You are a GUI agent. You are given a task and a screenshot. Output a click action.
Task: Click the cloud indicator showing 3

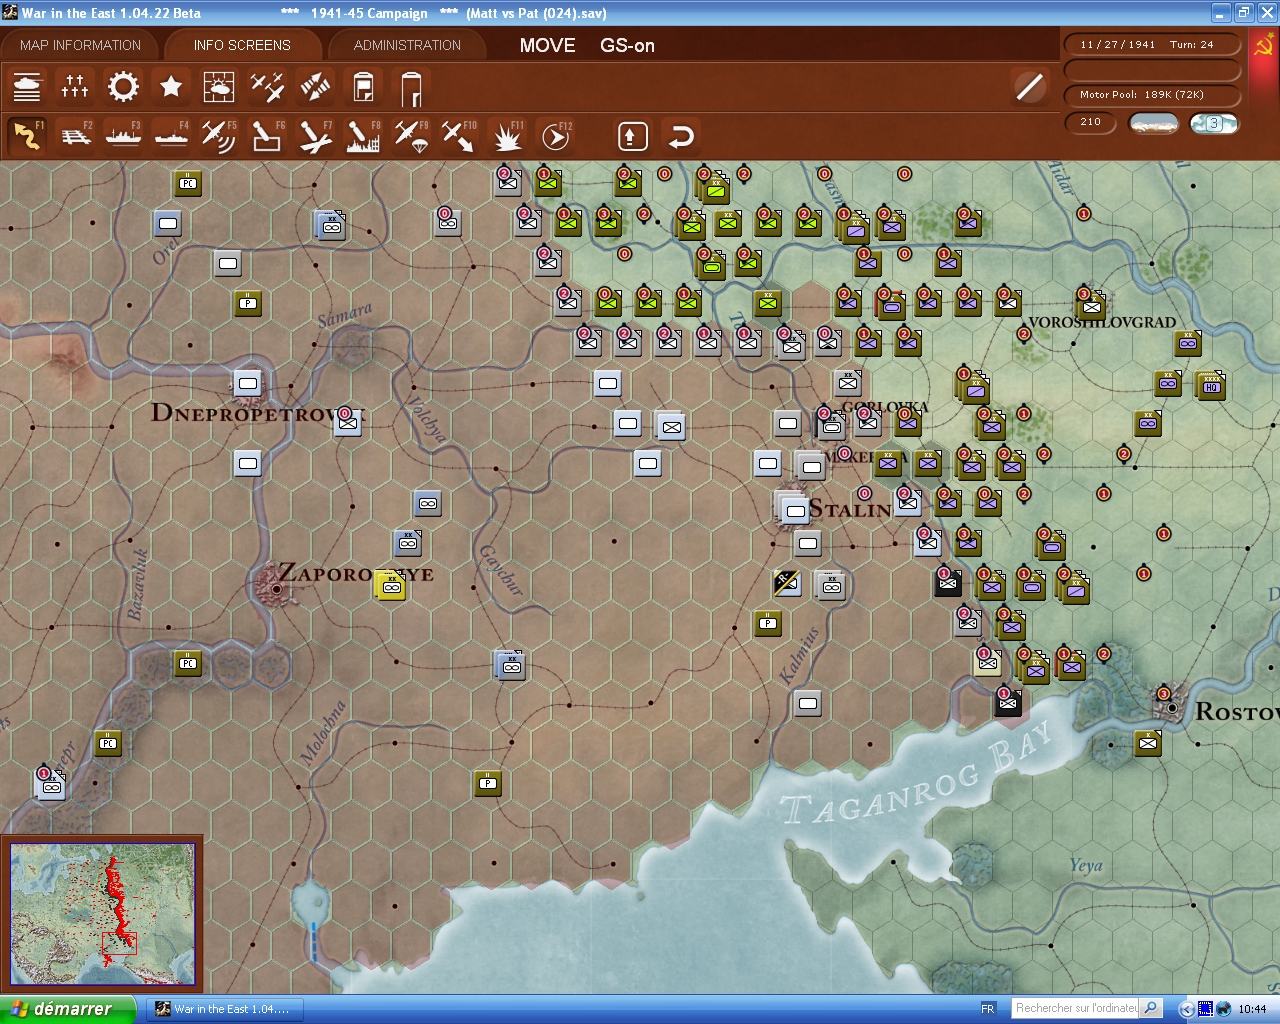(x=1213, y=123)
